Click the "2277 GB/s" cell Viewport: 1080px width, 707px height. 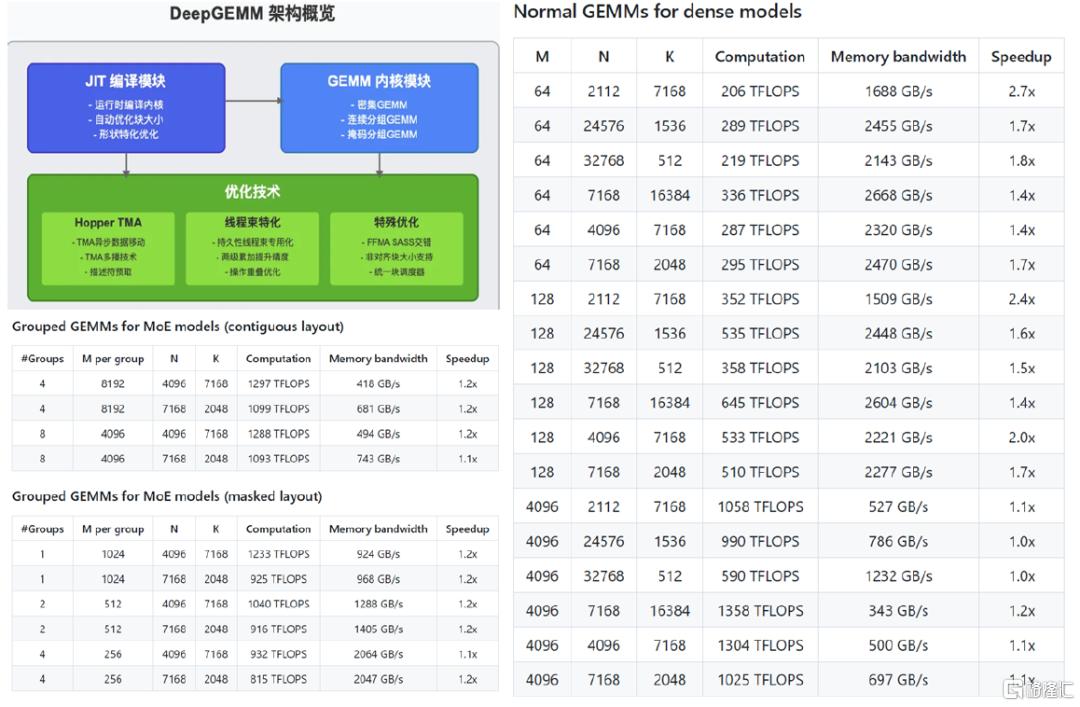coord(898,472)
